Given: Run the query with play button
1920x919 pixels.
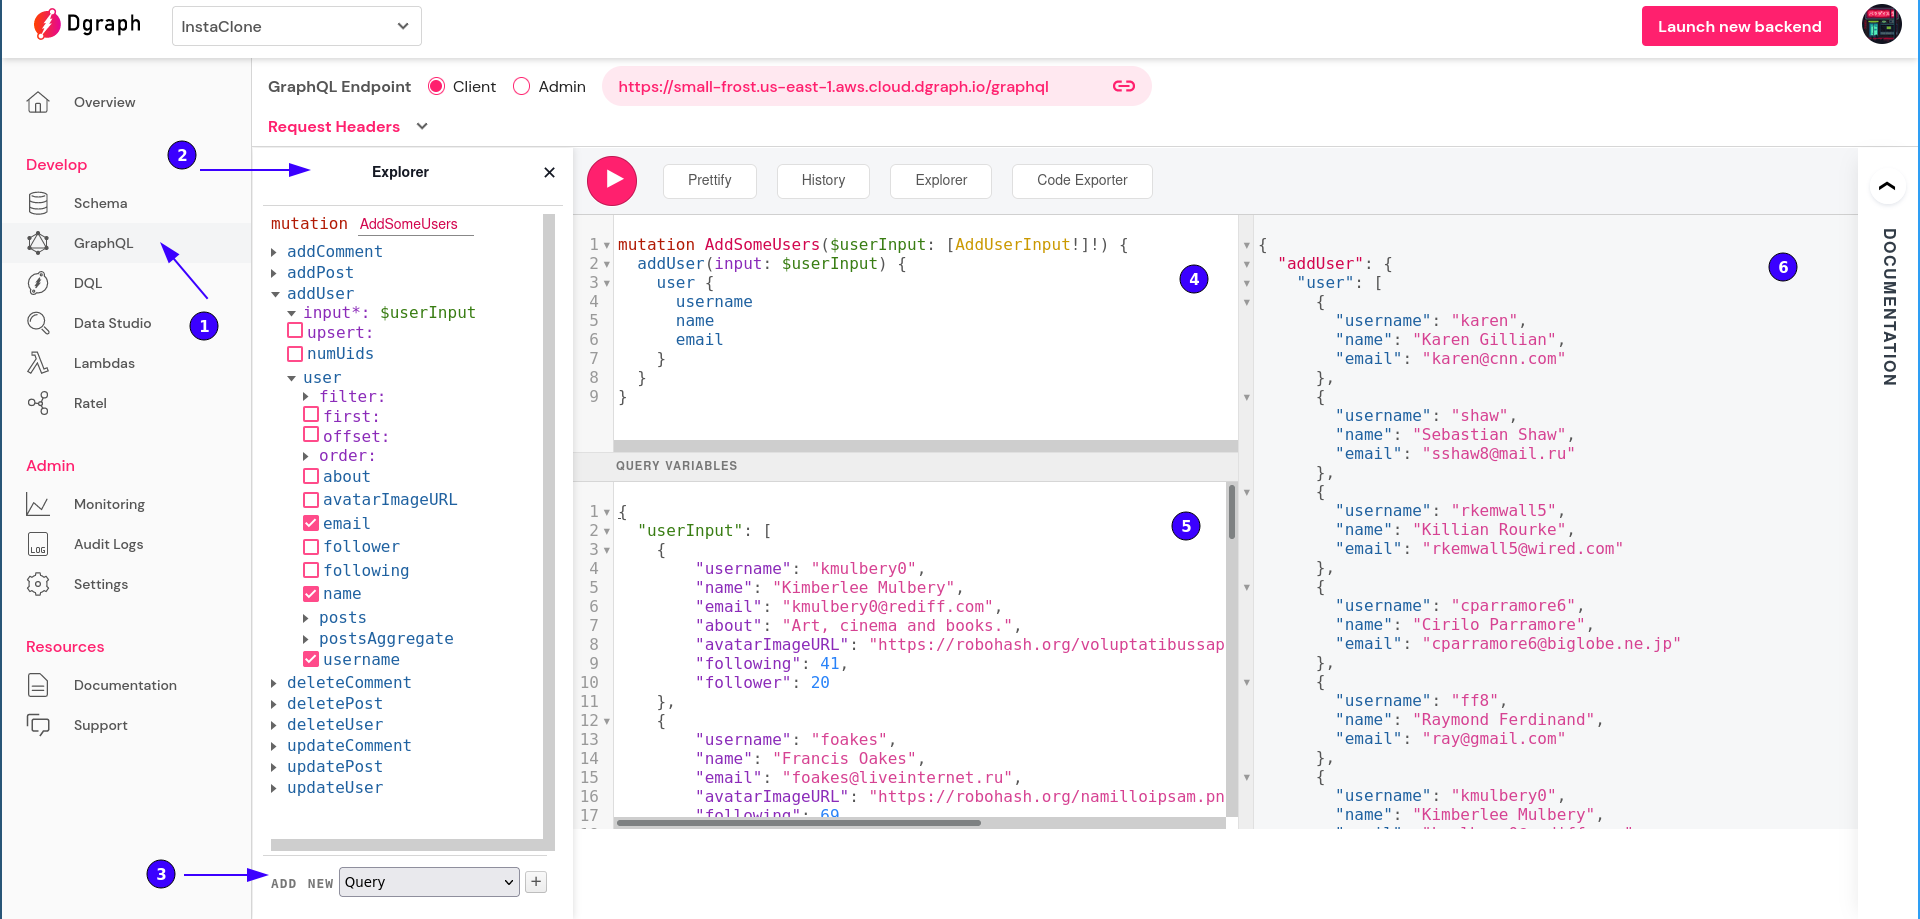Looking at the screenshot, I should [x=612, y=181].
